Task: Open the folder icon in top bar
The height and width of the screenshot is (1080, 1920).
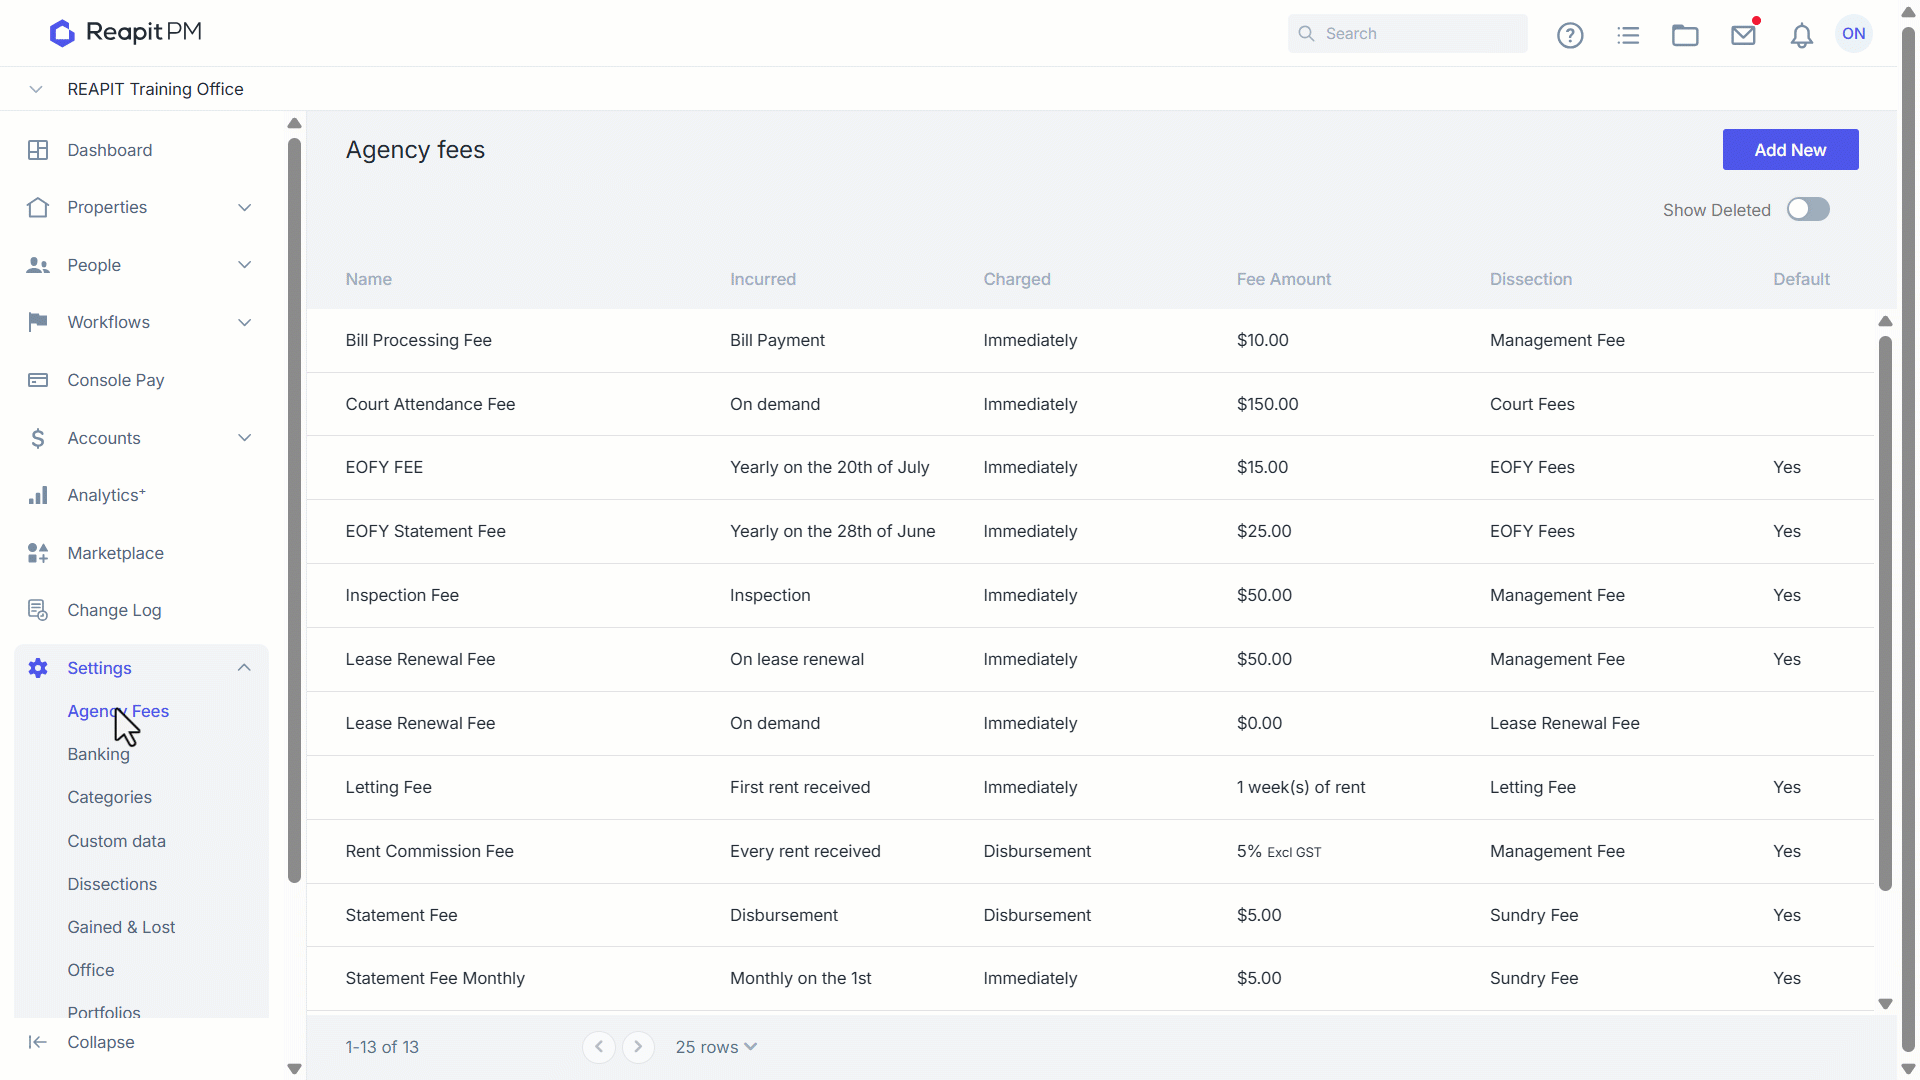Action: [x=1685, y=35]
